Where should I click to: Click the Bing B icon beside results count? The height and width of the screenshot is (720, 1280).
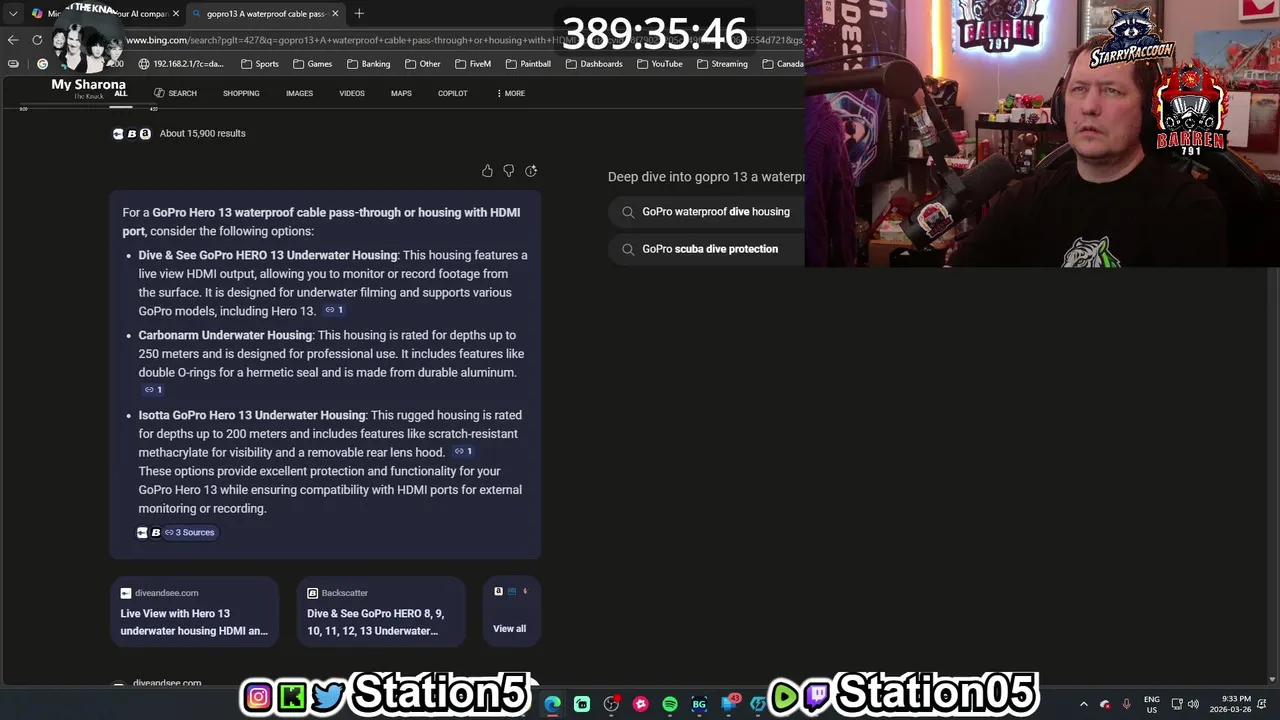(x=131, y=133)
